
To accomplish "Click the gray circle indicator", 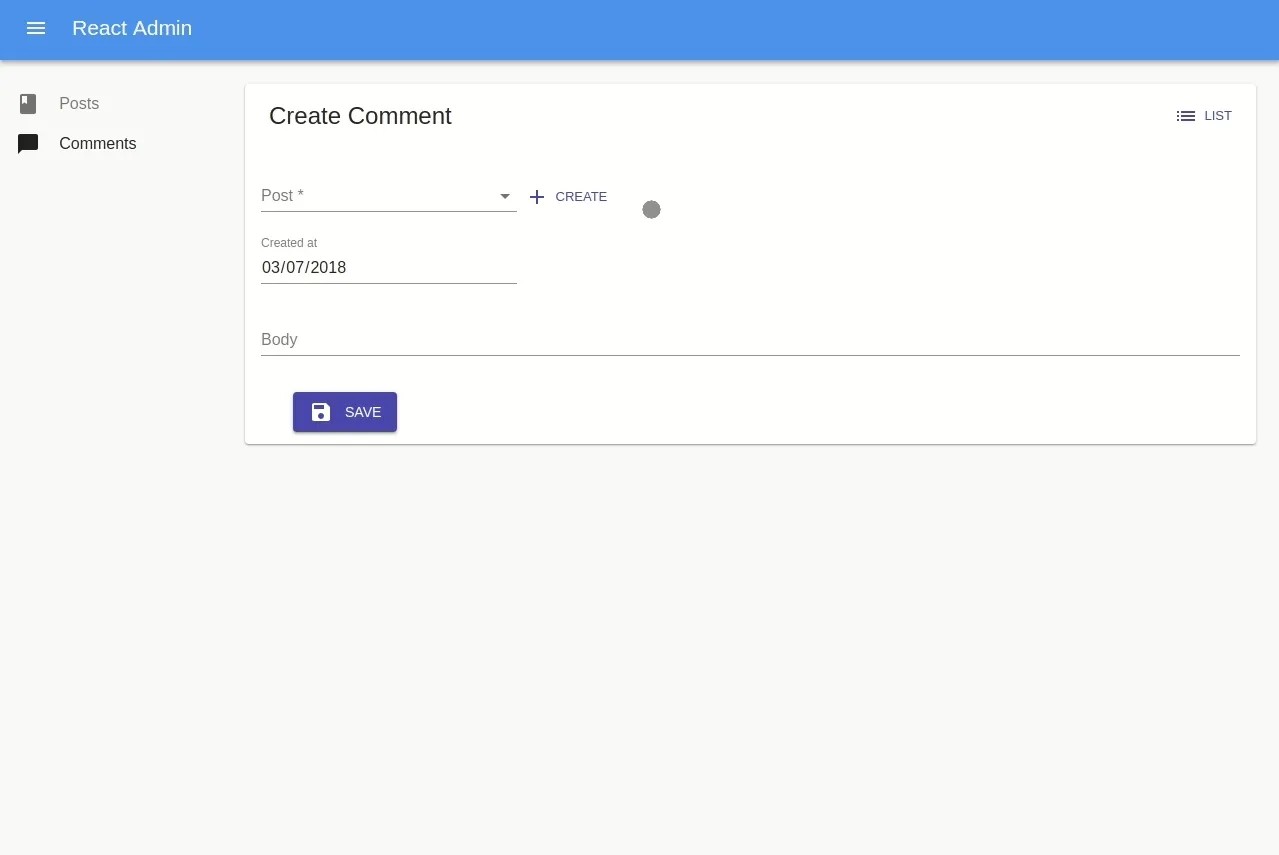I will pyautogui.click(x=651, y=209).
